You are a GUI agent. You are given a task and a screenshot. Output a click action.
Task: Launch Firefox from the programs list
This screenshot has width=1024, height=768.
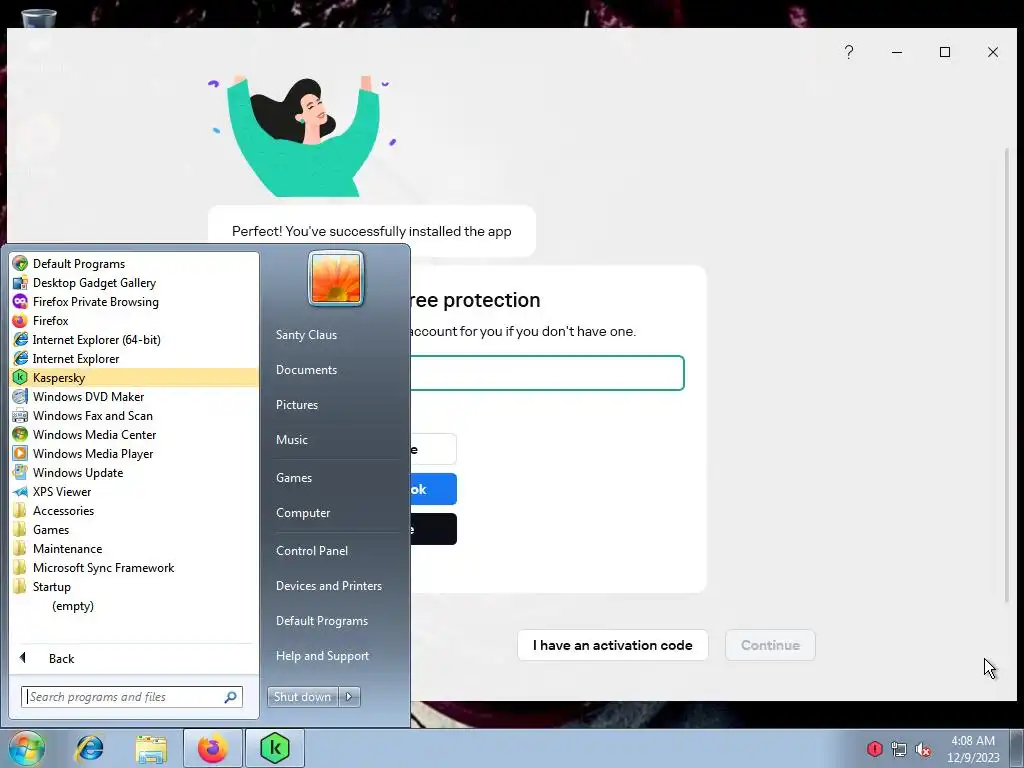click(50, 321)
